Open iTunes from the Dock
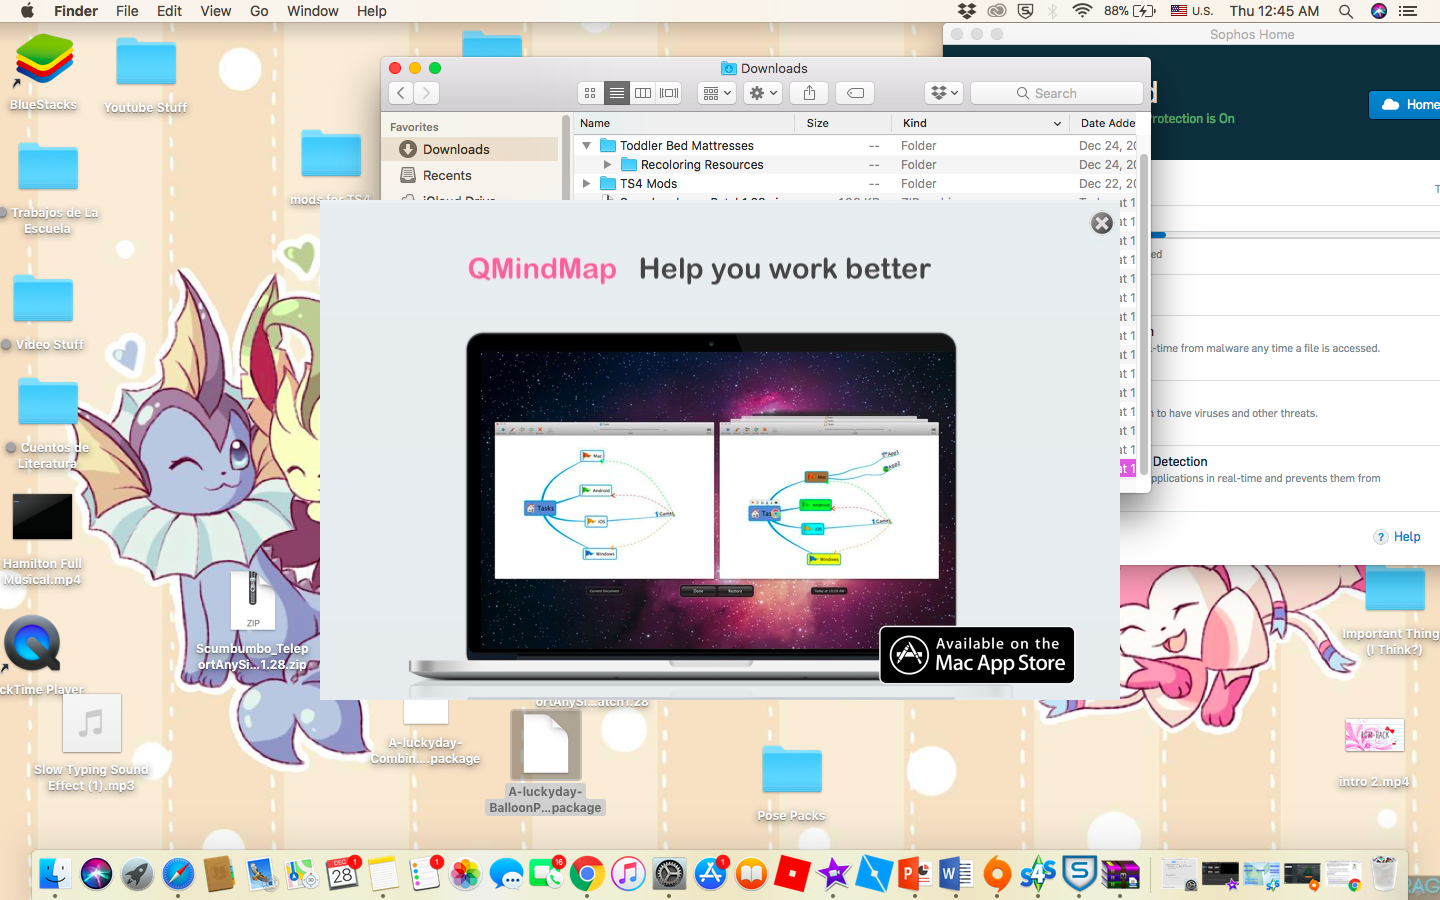Image resolution: width=1440 pixels, height=900 pixels. [628, 874]
